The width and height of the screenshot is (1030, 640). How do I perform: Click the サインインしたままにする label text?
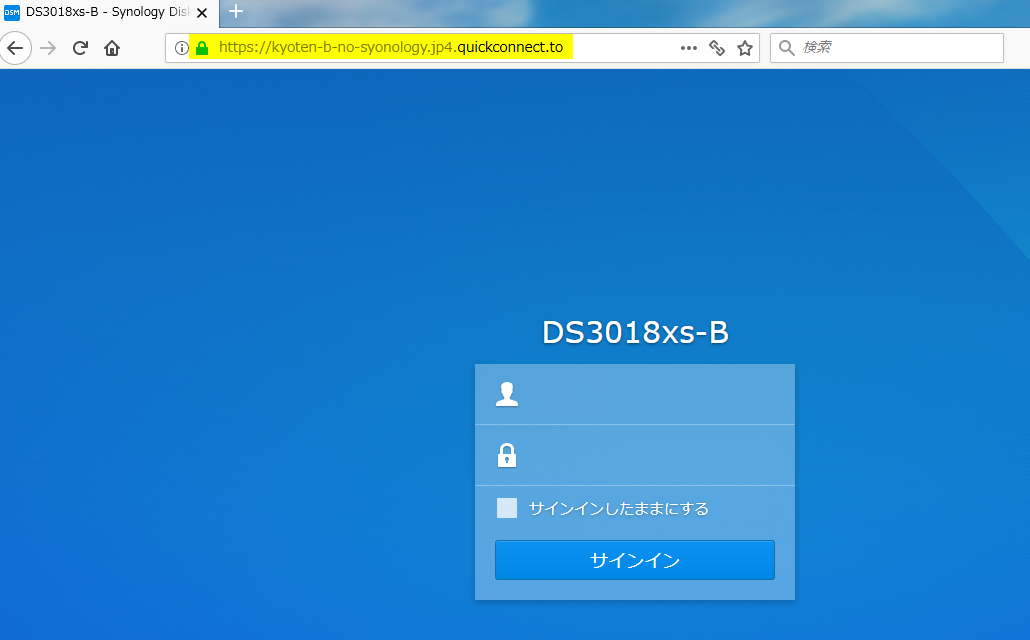pyautogui.click(x=618, y=509)
